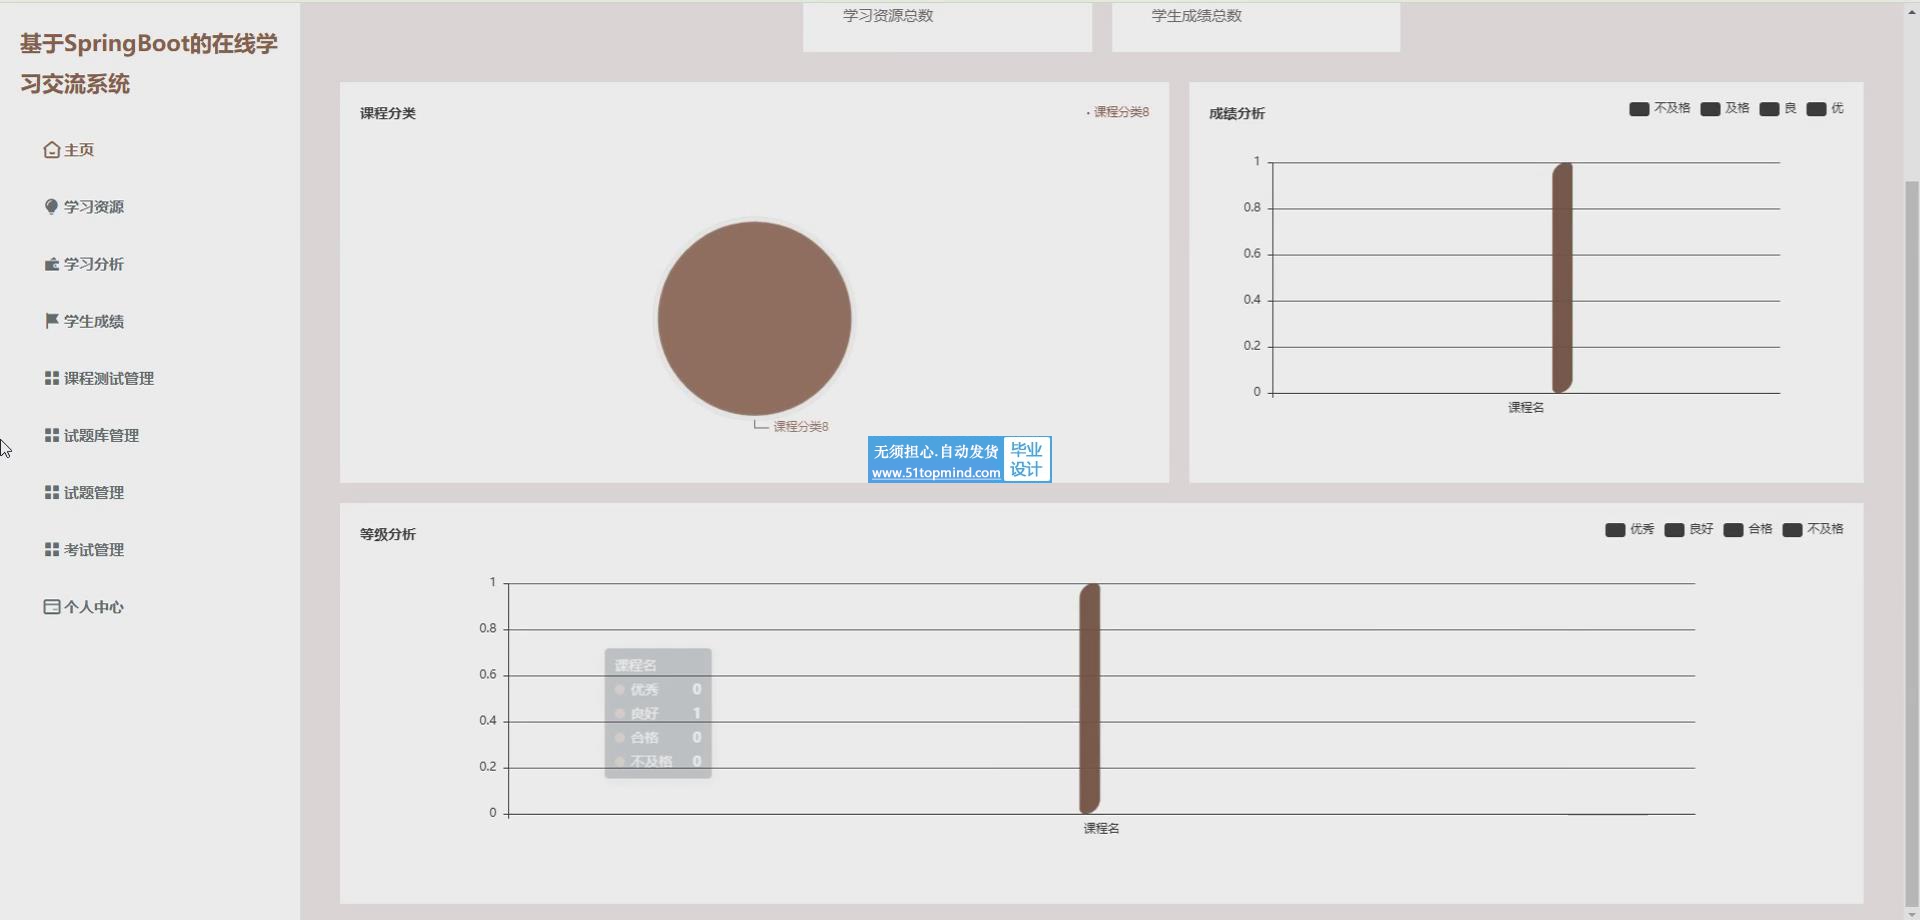Click the 课程分类8 legend in pie chart

click(1120, 112)
